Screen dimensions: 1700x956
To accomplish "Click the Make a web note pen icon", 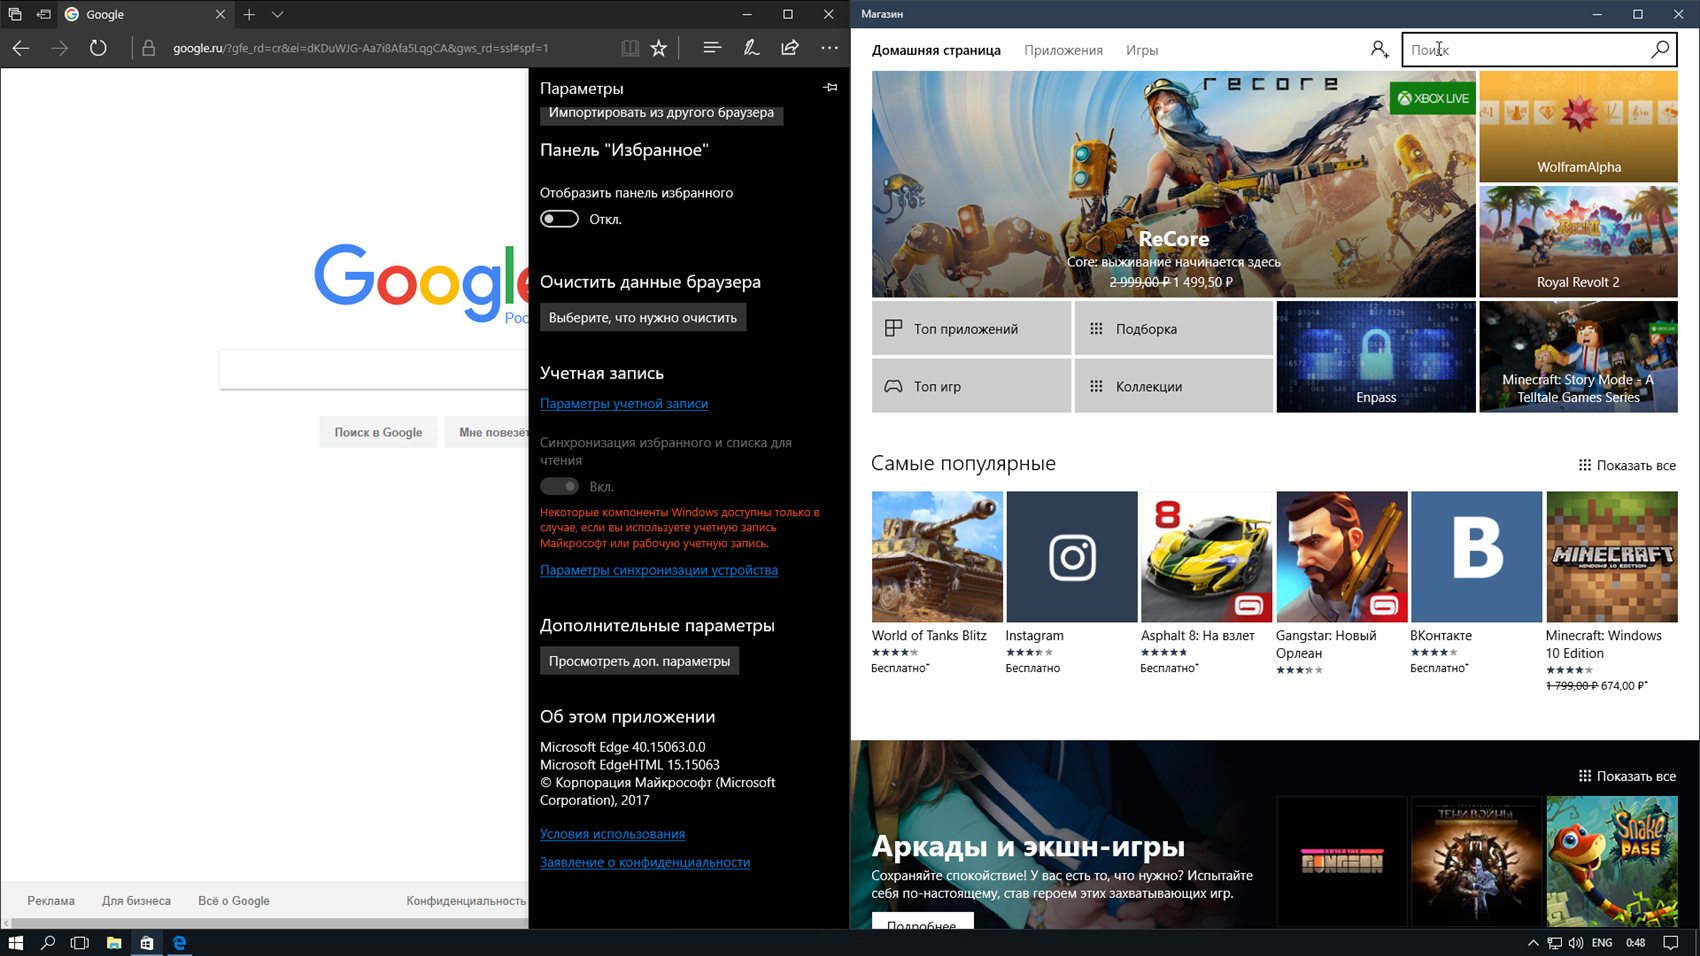I will pos(751,47).
